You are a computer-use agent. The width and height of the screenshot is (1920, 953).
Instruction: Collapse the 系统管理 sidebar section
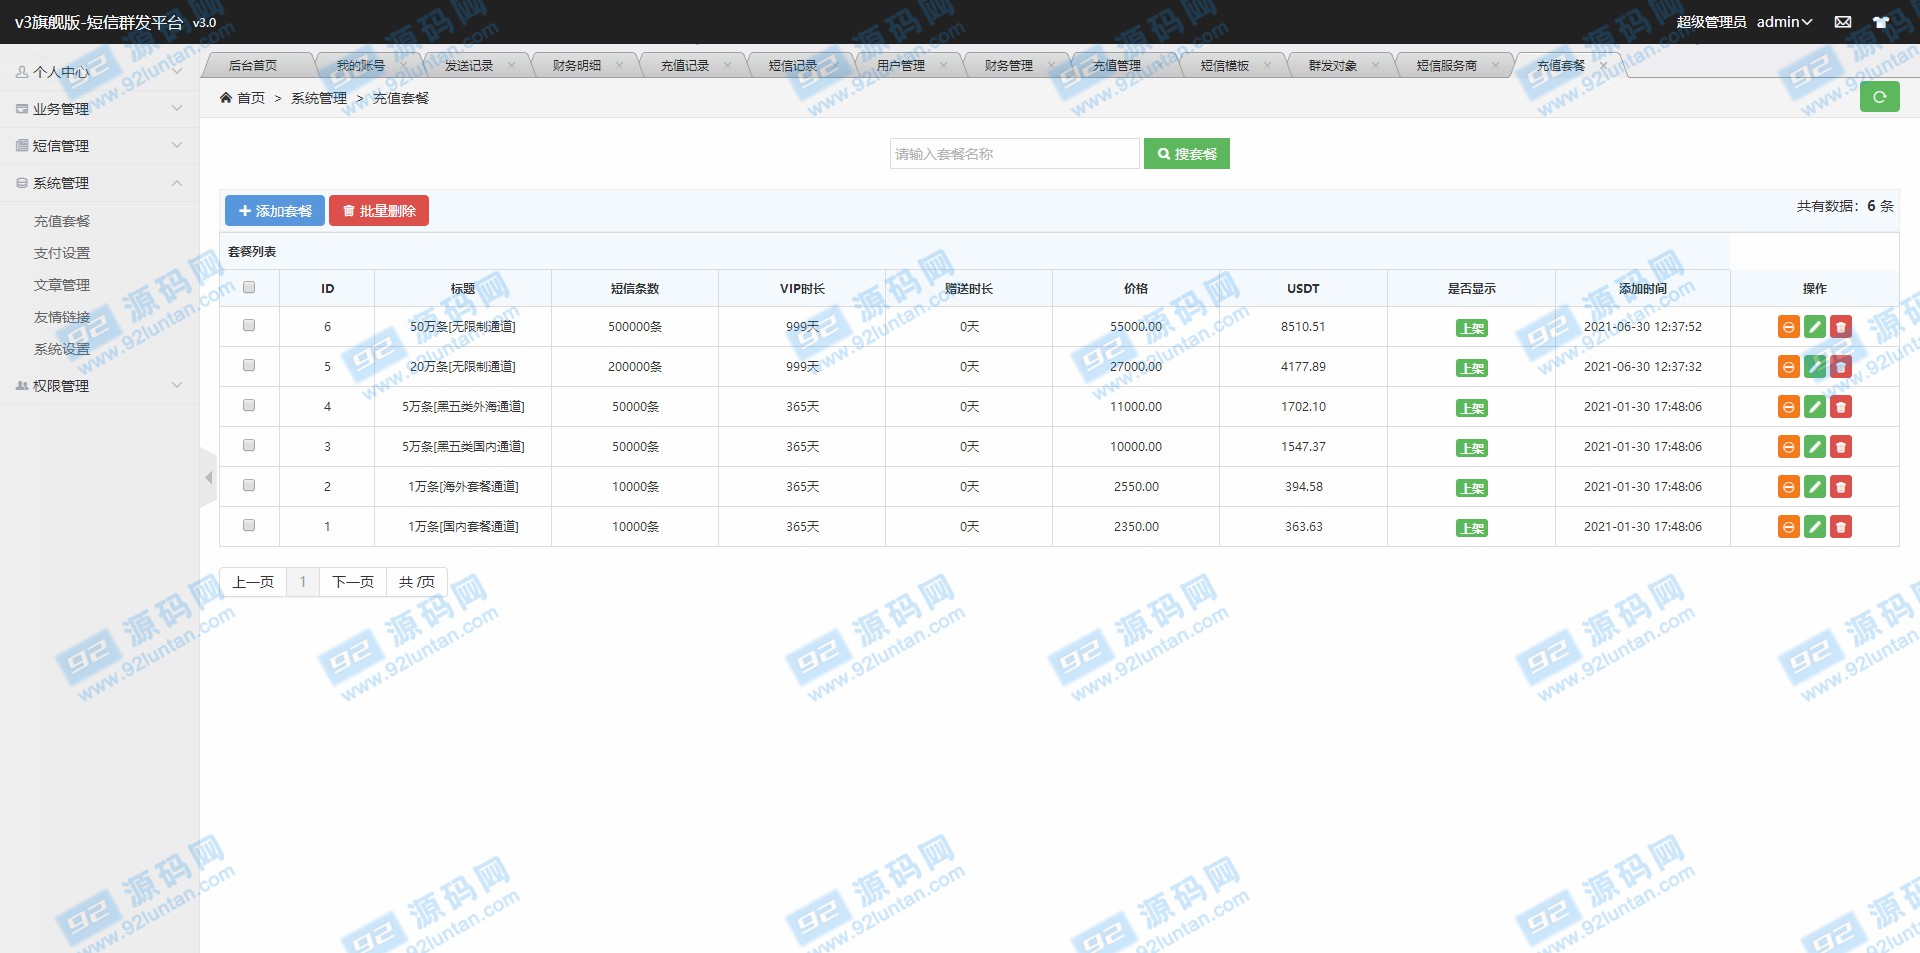[99, 183]
